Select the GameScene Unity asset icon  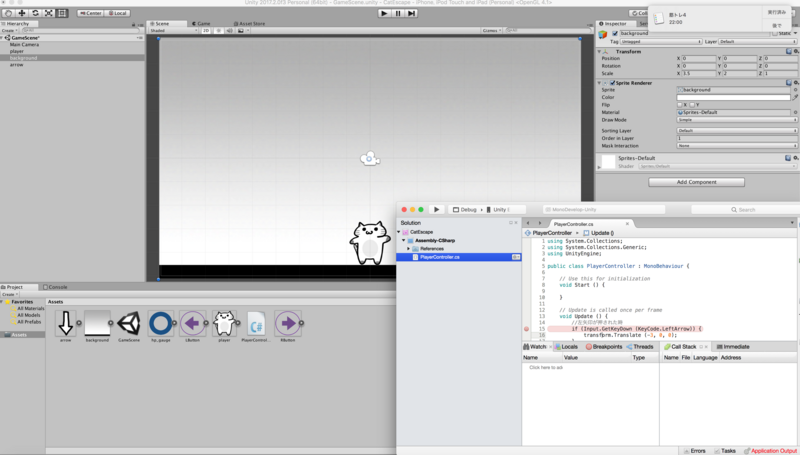129,323
